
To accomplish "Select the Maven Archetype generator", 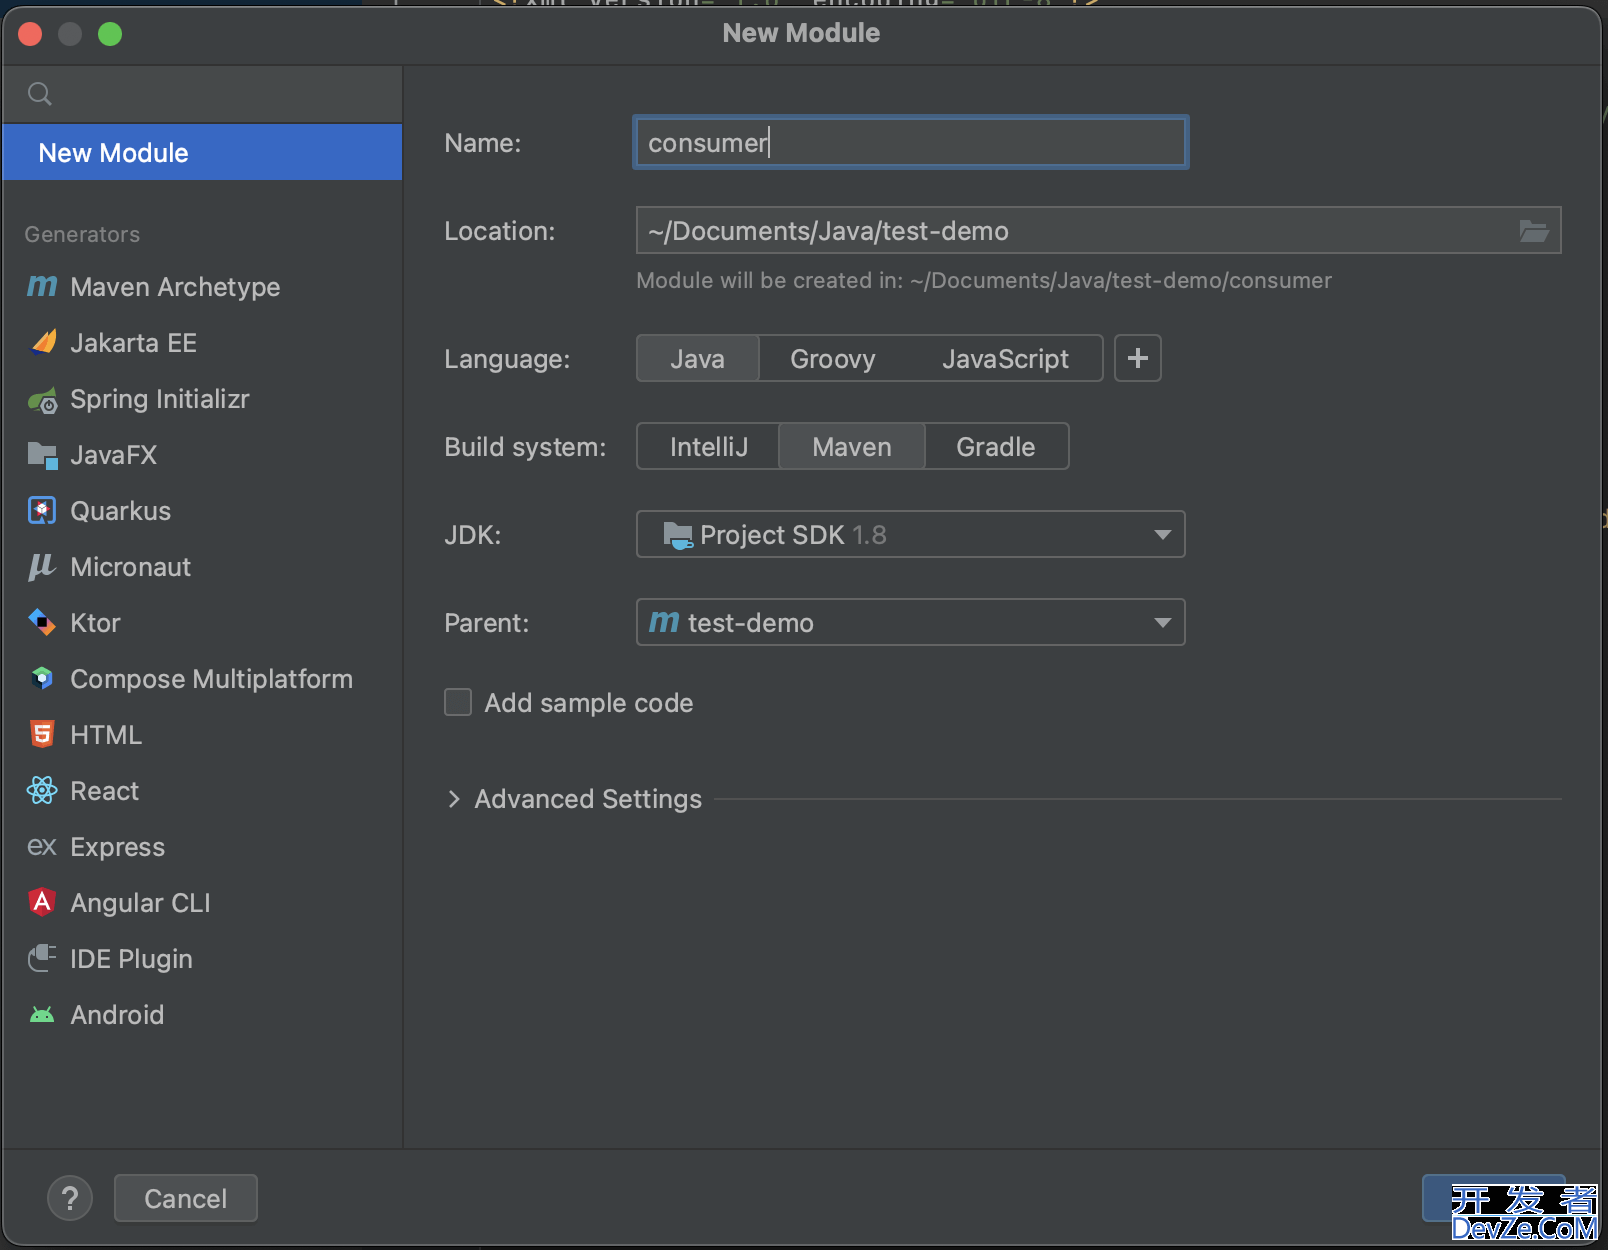I will (203, 287).
